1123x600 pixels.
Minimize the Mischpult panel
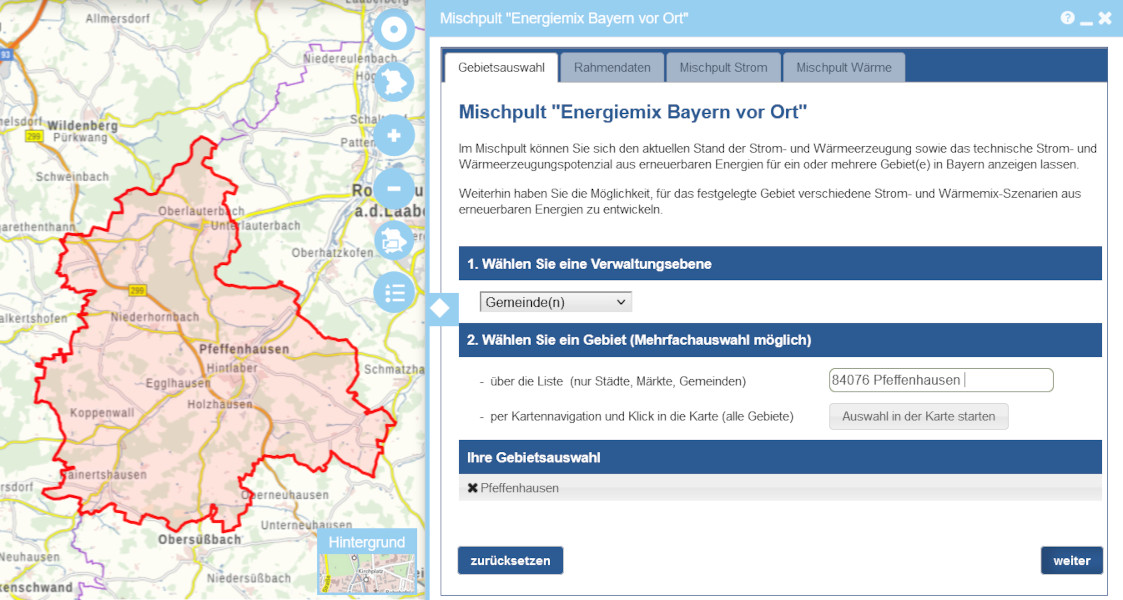pyautogui.click(x=1086, y=19)
